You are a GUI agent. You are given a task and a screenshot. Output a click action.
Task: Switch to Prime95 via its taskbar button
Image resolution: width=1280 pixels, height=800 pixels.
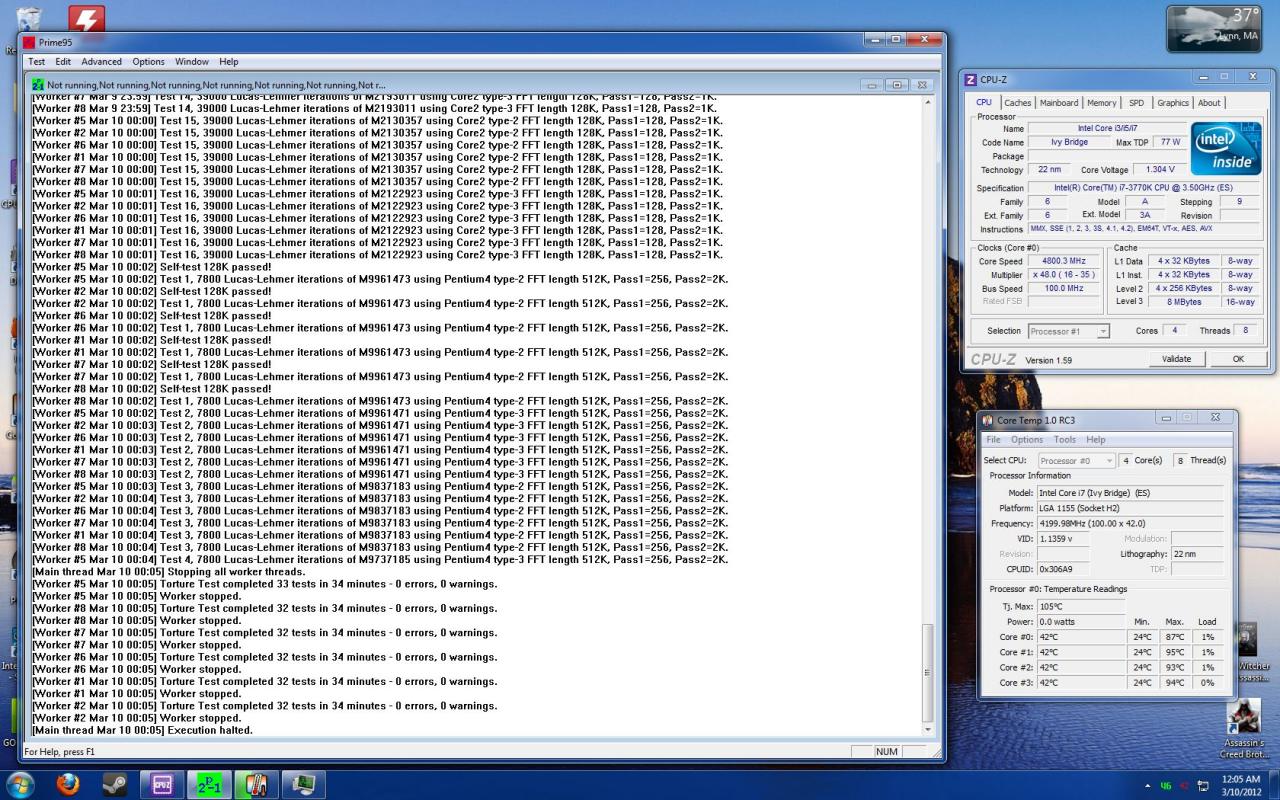(209, 785)
